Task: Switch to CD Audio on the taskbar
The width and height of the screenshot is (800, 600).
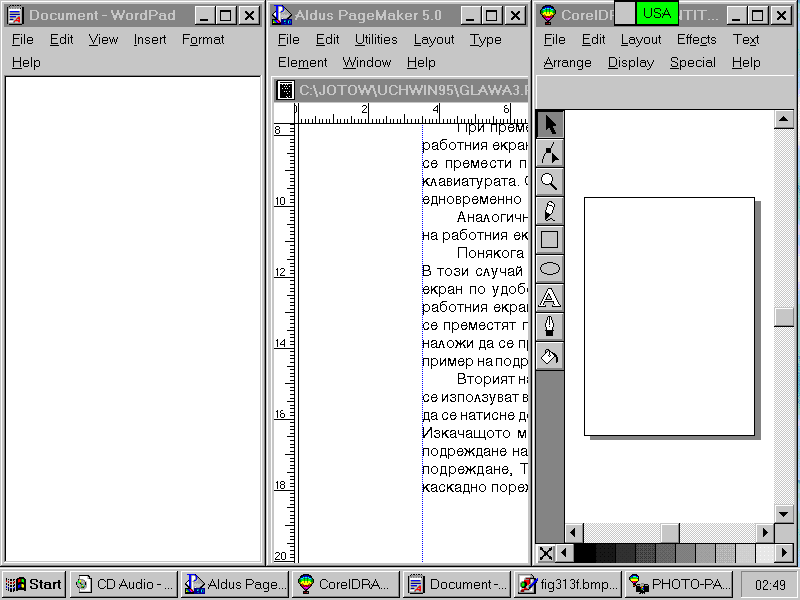Action: (x=124, y=584)
